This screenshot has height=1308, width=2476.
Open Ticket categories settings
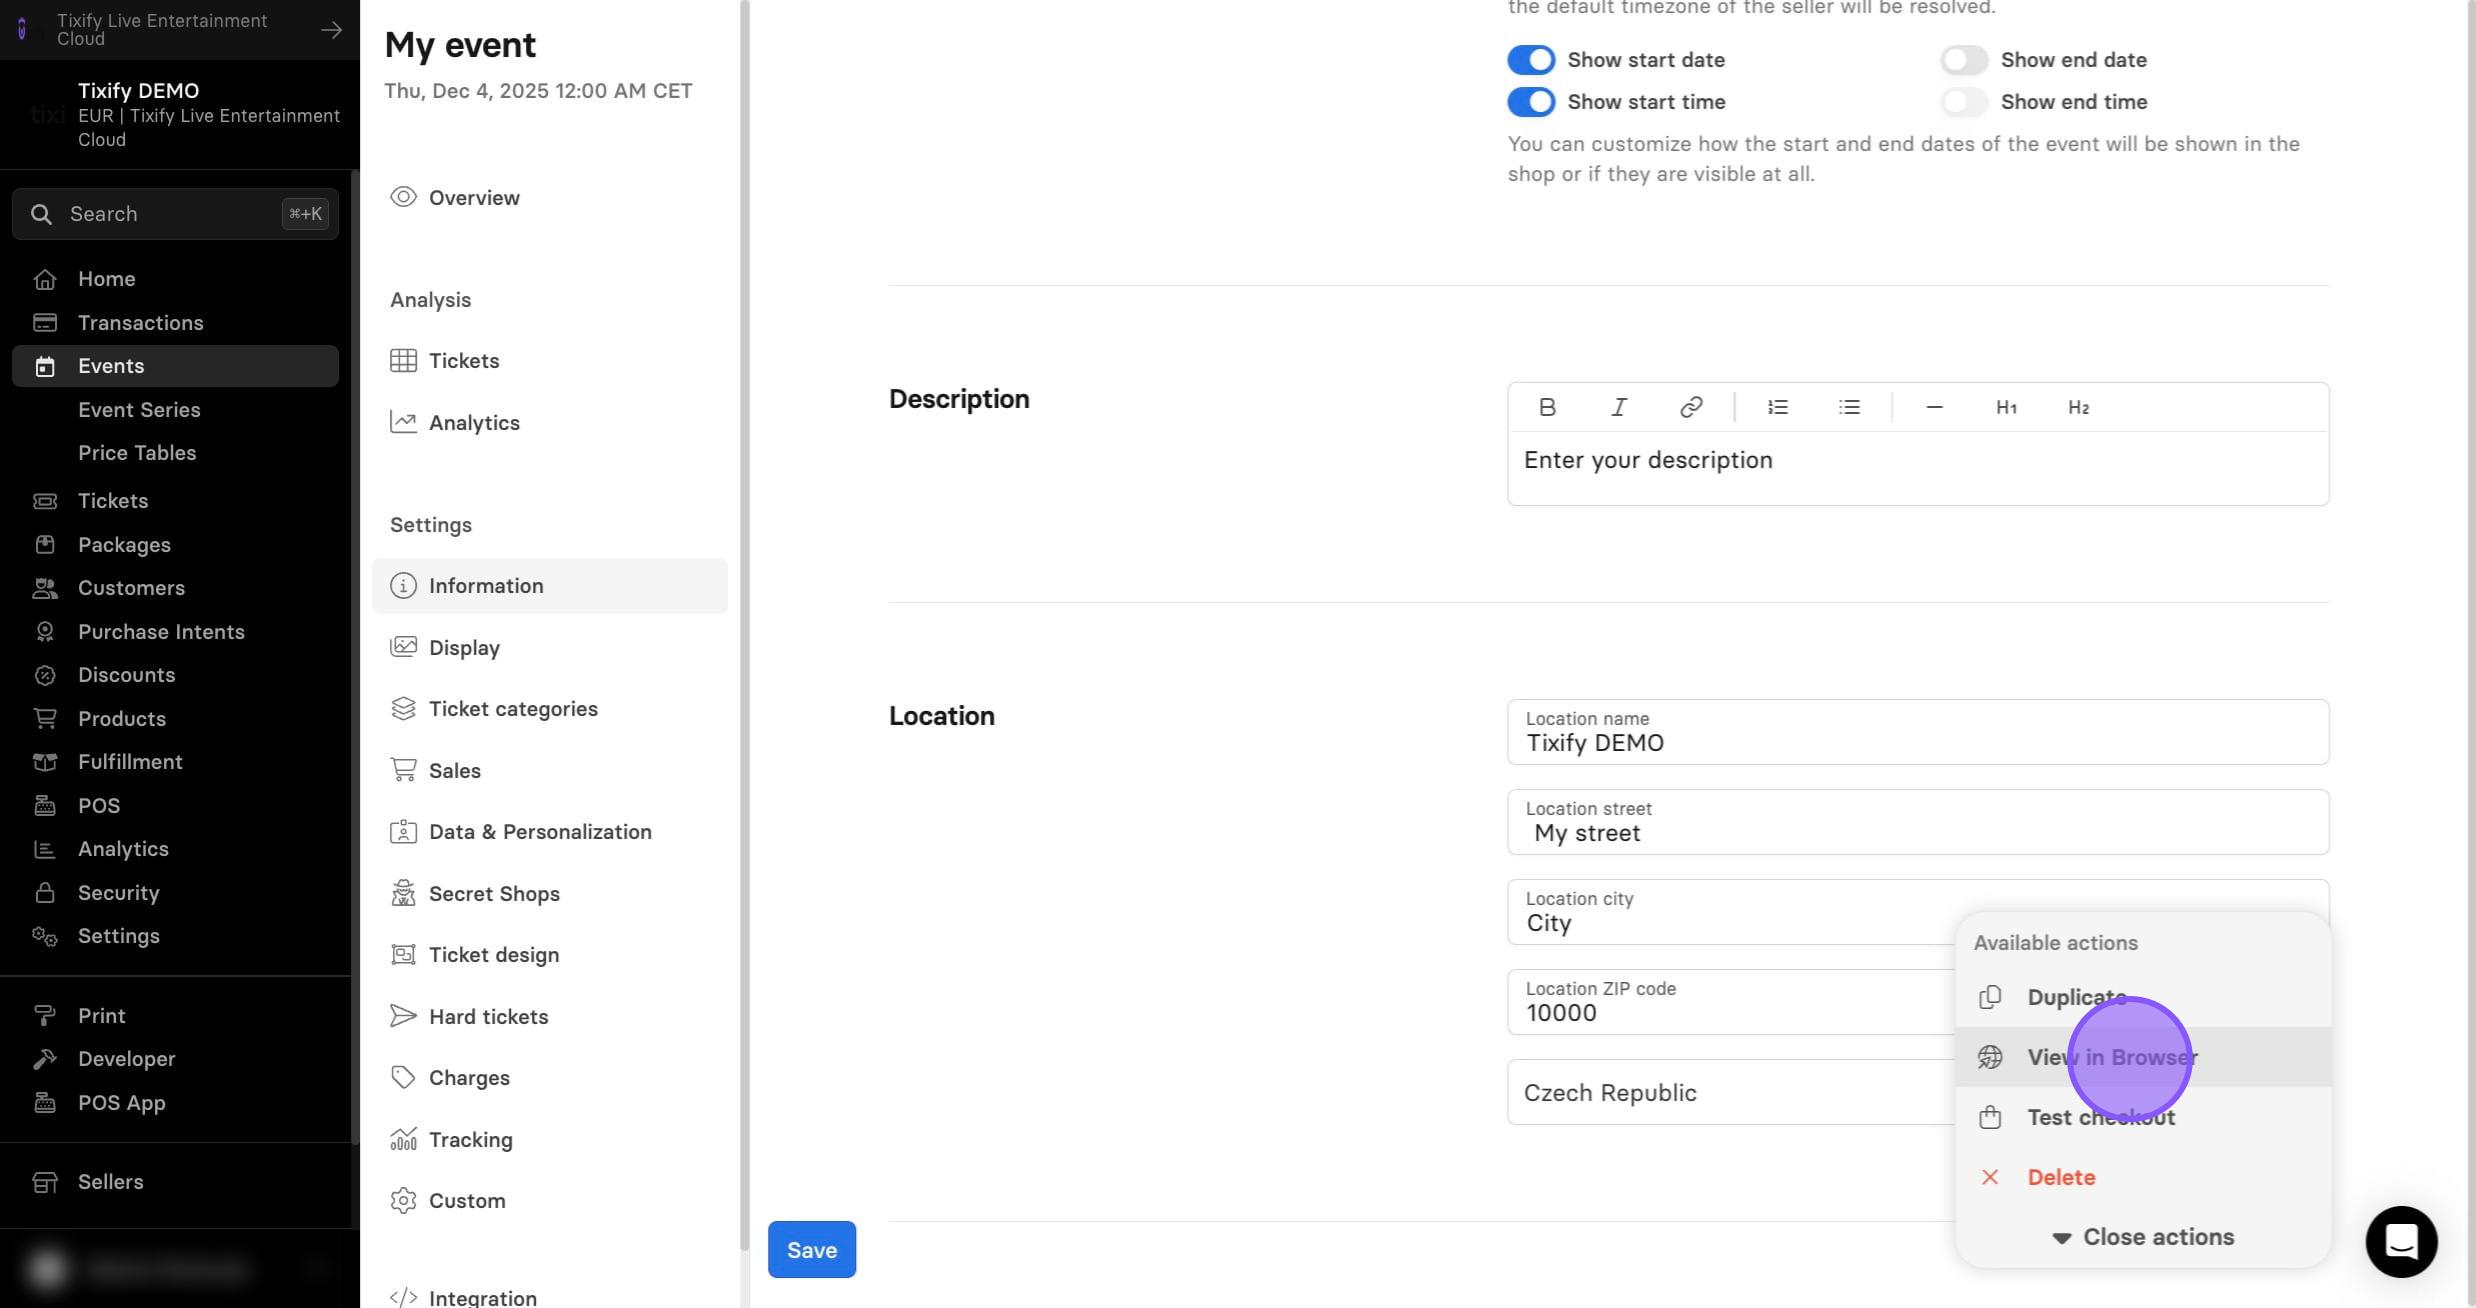point(549,709)
